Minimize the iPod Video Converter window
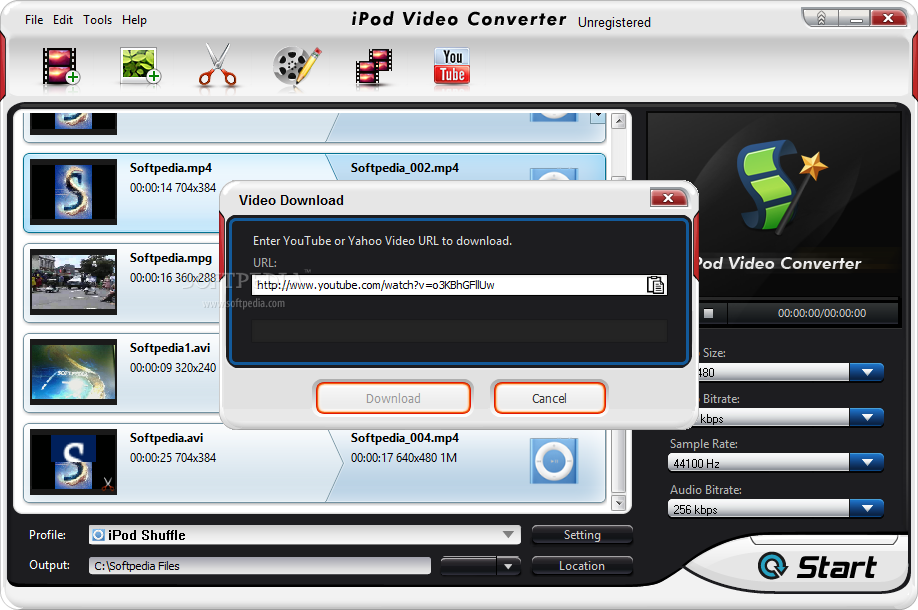 [x=855, y=18]
